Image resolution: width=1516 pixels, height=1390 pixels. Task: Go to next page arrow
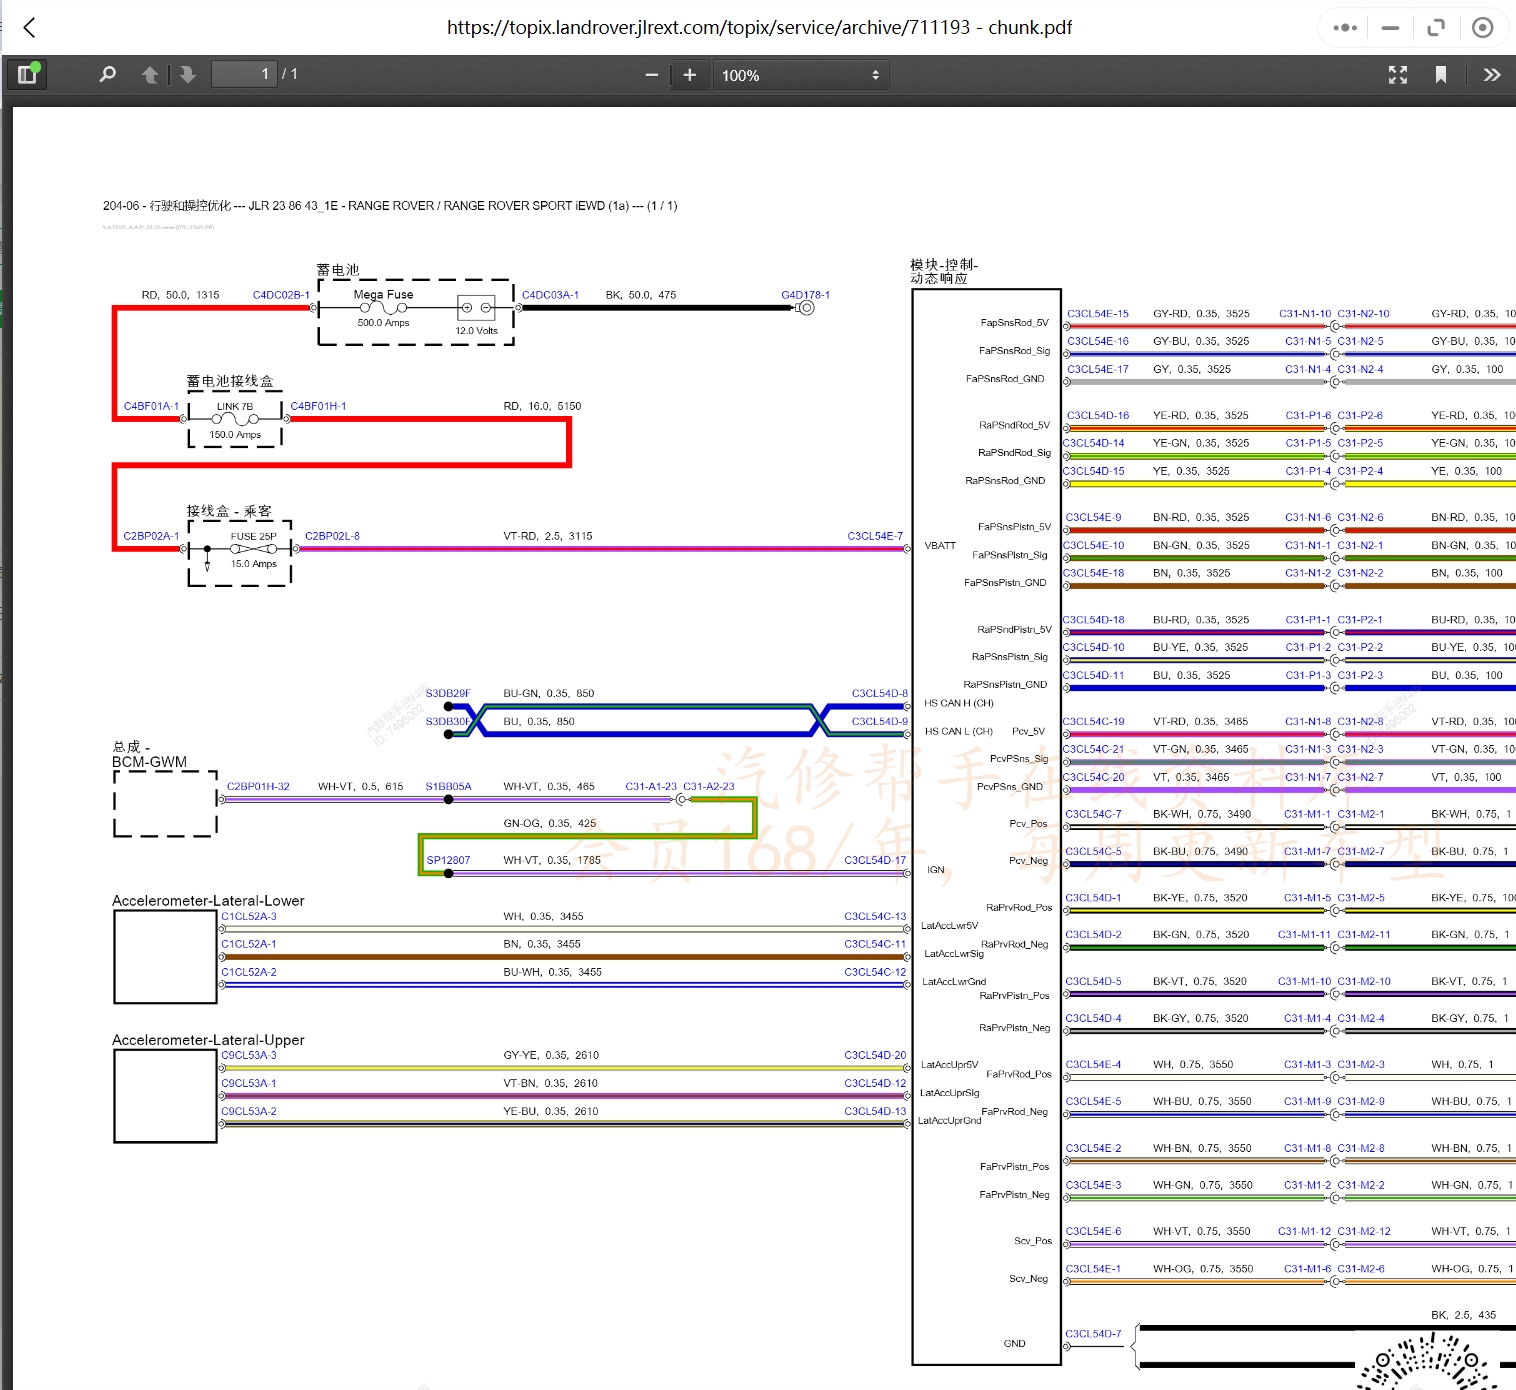(x=187, y=75)
